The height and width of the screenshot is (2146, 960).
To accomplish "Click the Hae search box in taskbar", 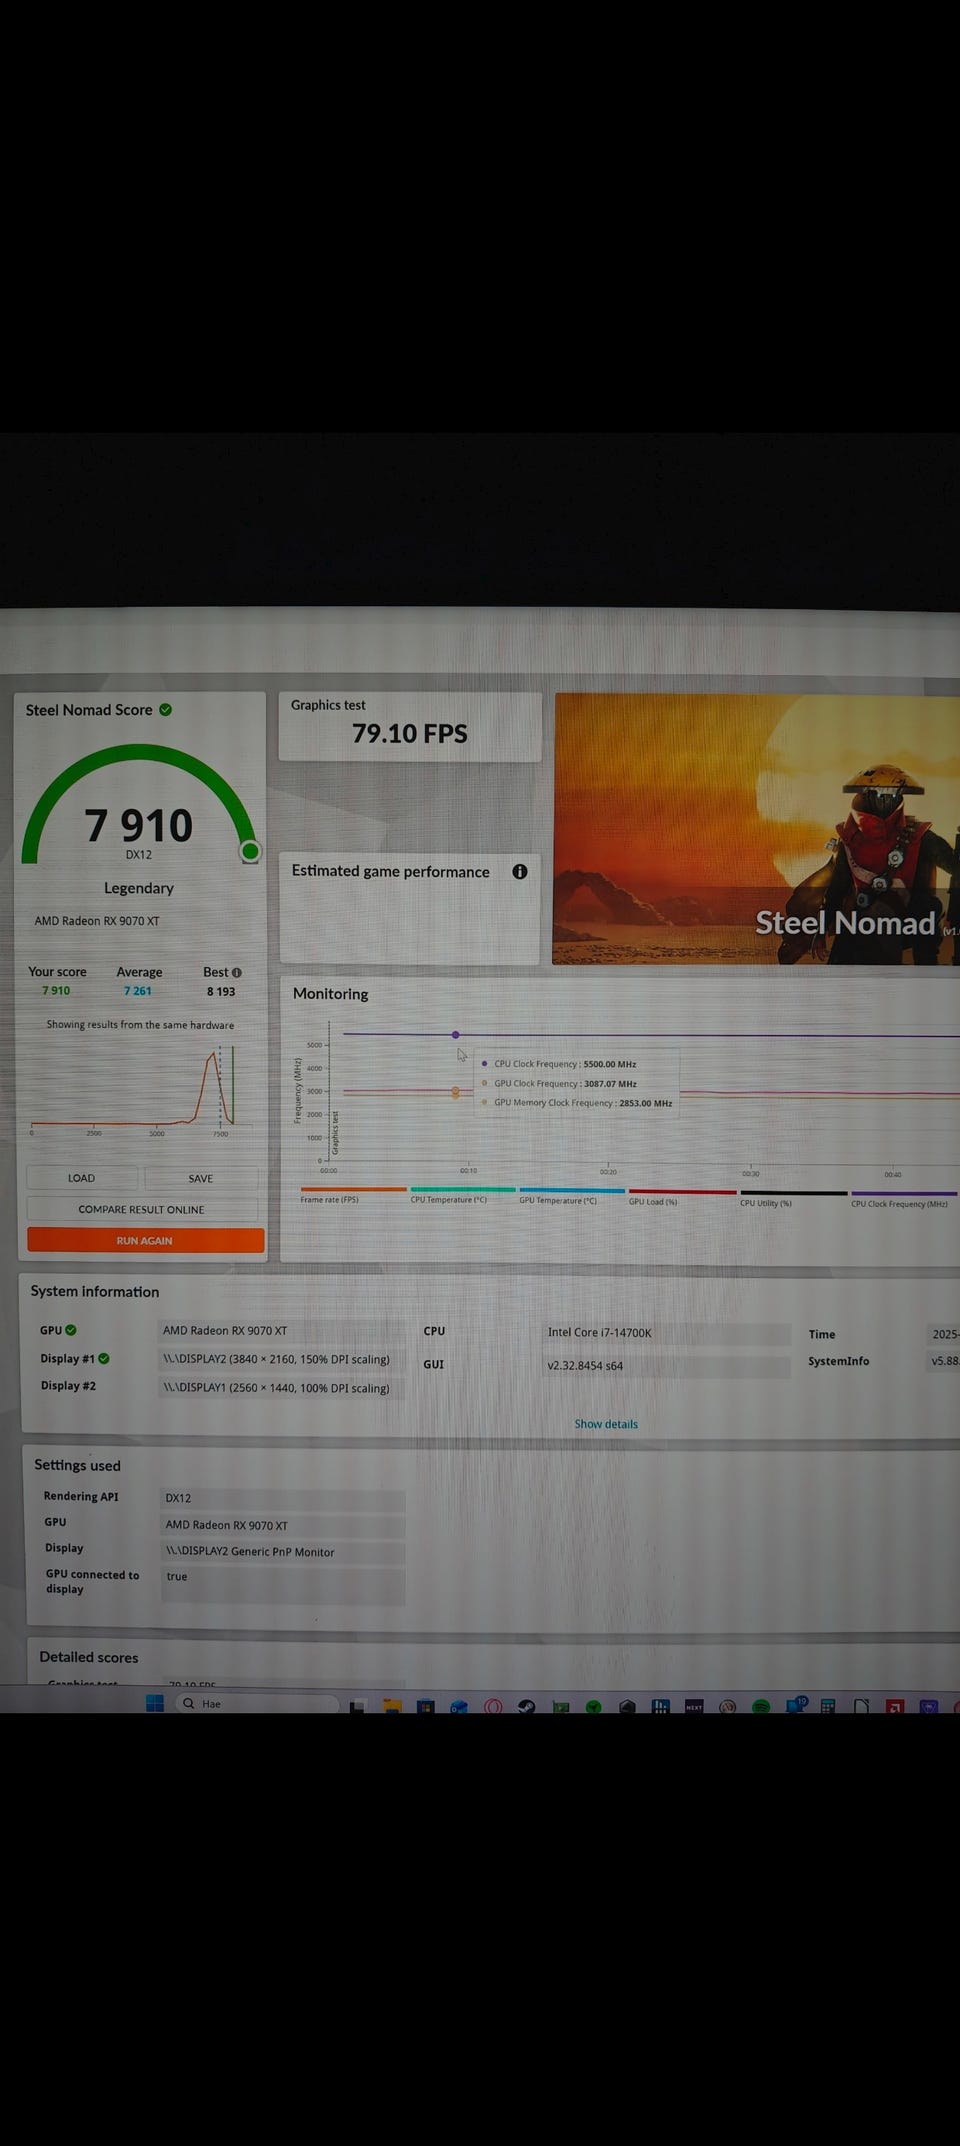I will coord(258,1703).
